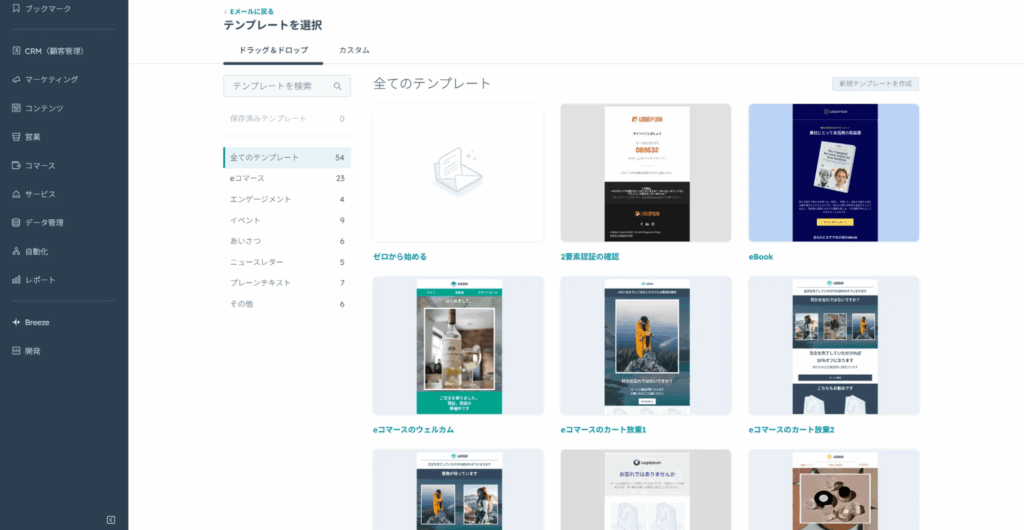The height and width of the screenshot is (530, 1024).
Task: Open CRM (顧客管理) sidebar icon
Action: (16, 50)
